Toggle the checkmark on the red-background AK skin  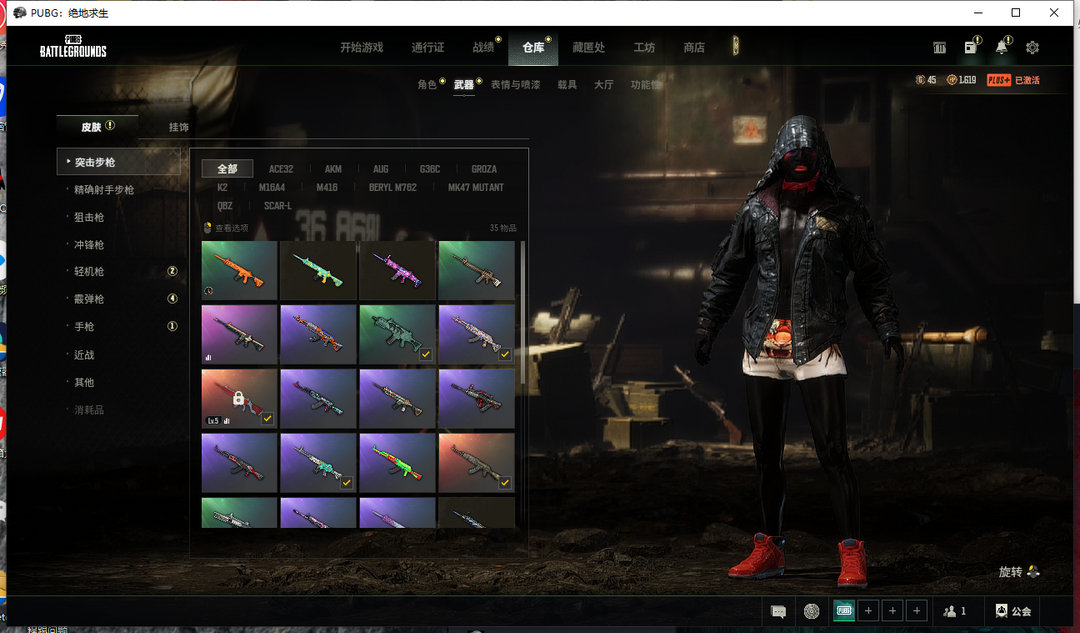point(505,483)
